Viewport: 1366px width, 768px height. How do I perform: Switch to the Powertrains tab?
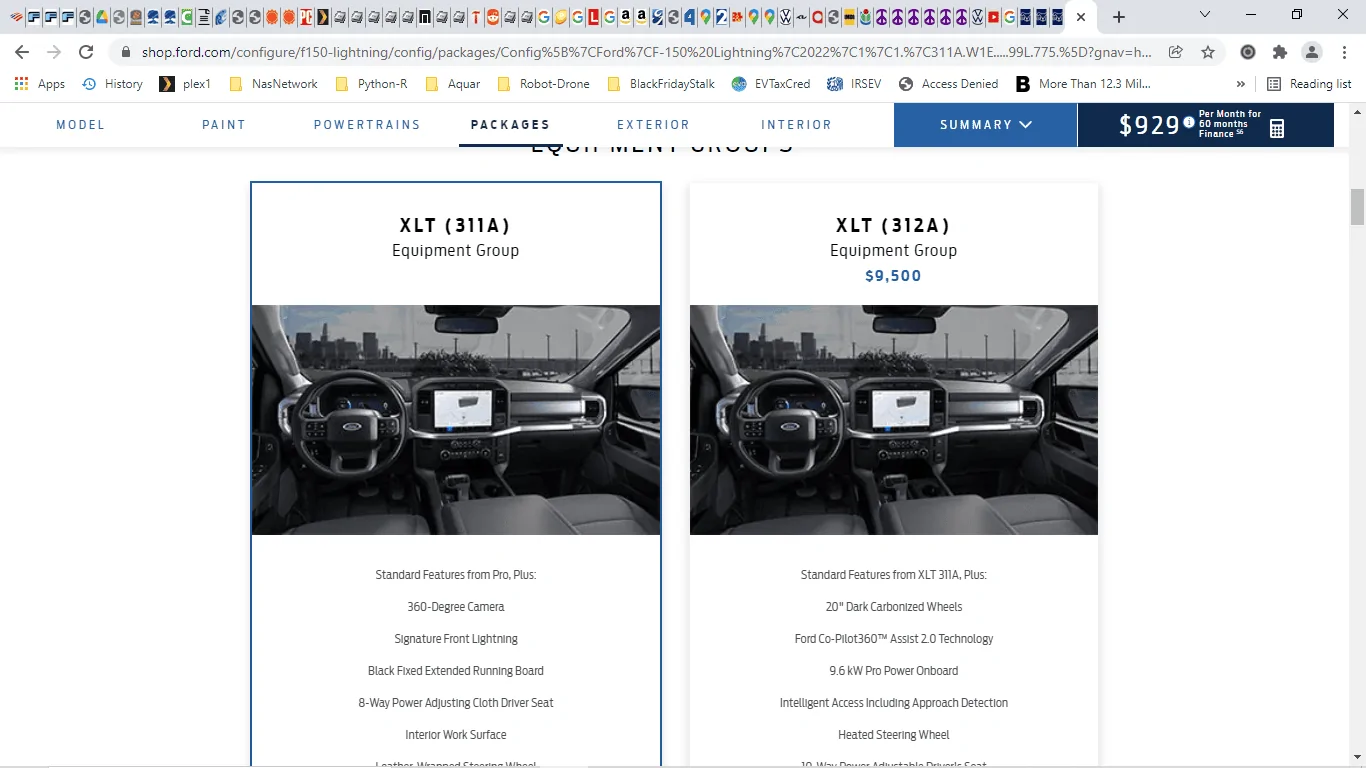[x=367, y=125]
